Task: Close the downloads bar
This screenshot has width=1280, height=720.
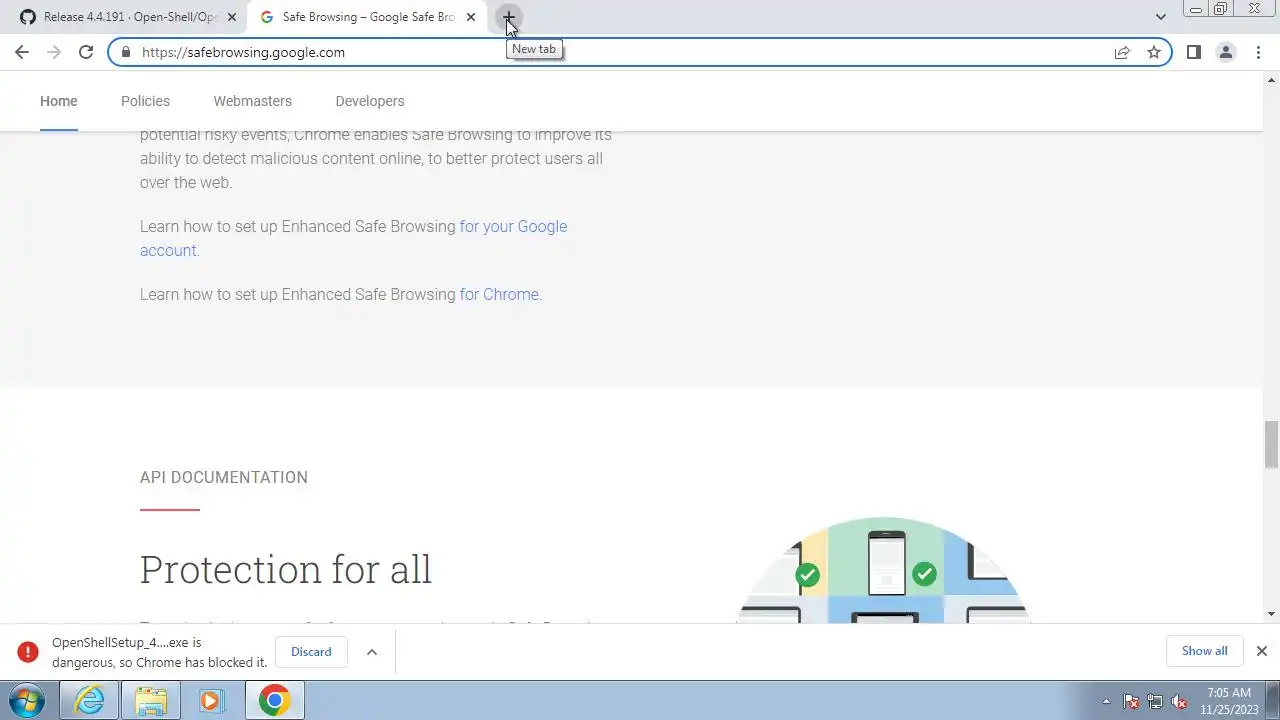Action: (1261, 651)
